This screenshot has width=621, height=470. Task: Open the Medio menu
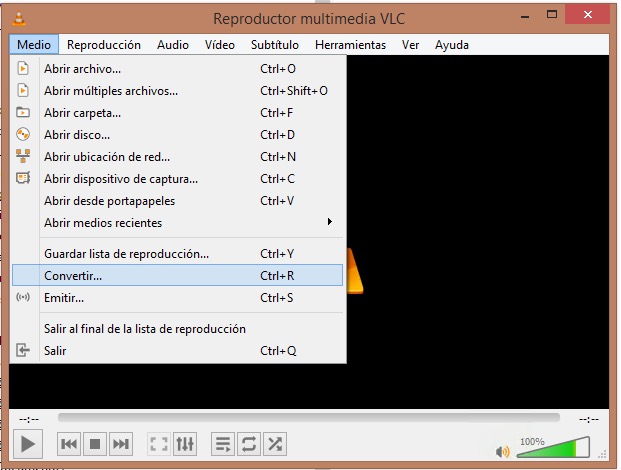click(34, 45)
